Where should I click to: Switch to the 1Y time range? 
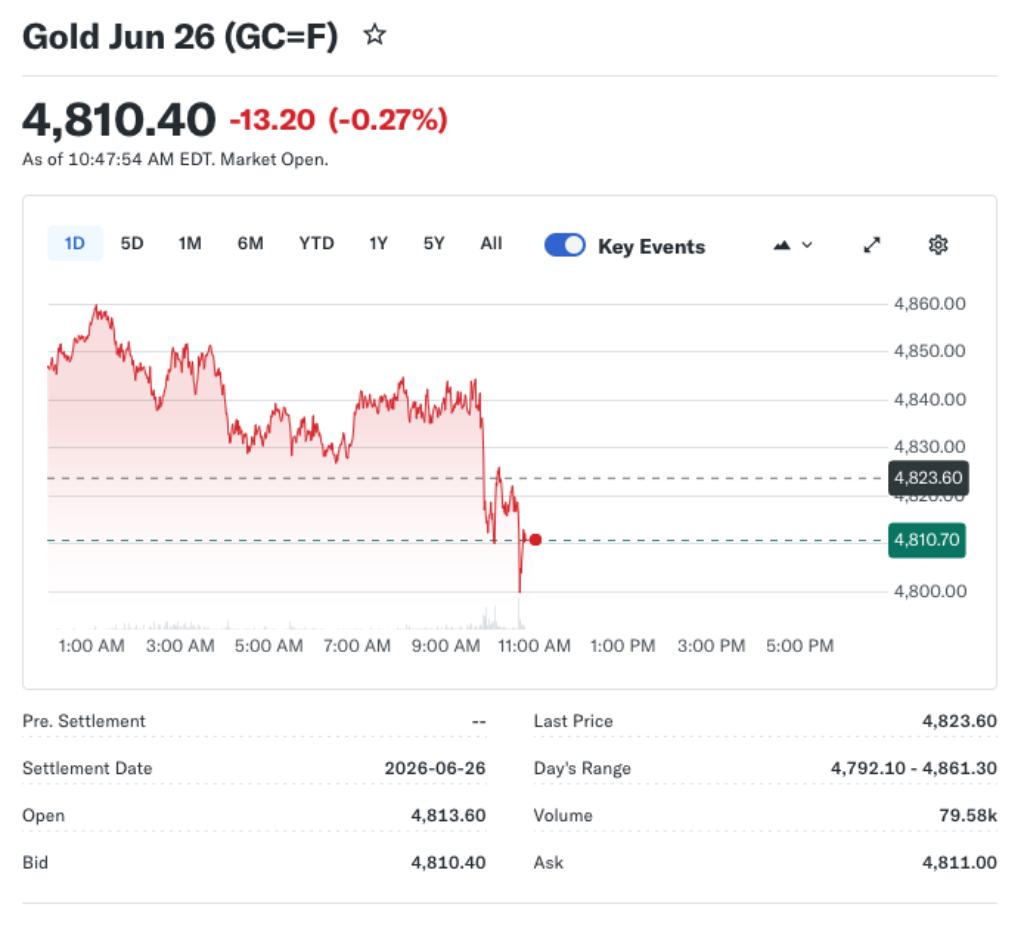pos(378,243)
